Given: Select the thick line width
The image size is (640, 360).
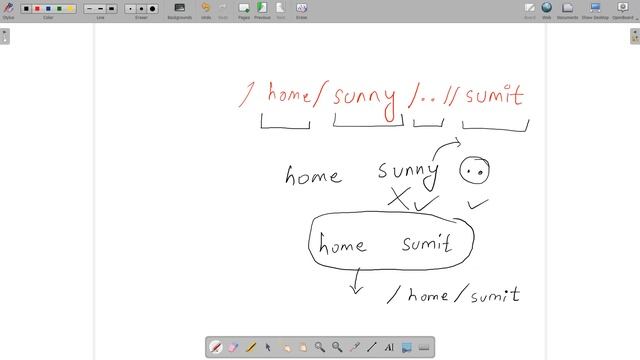Looking at the screenshot, I should coord(111,9).
